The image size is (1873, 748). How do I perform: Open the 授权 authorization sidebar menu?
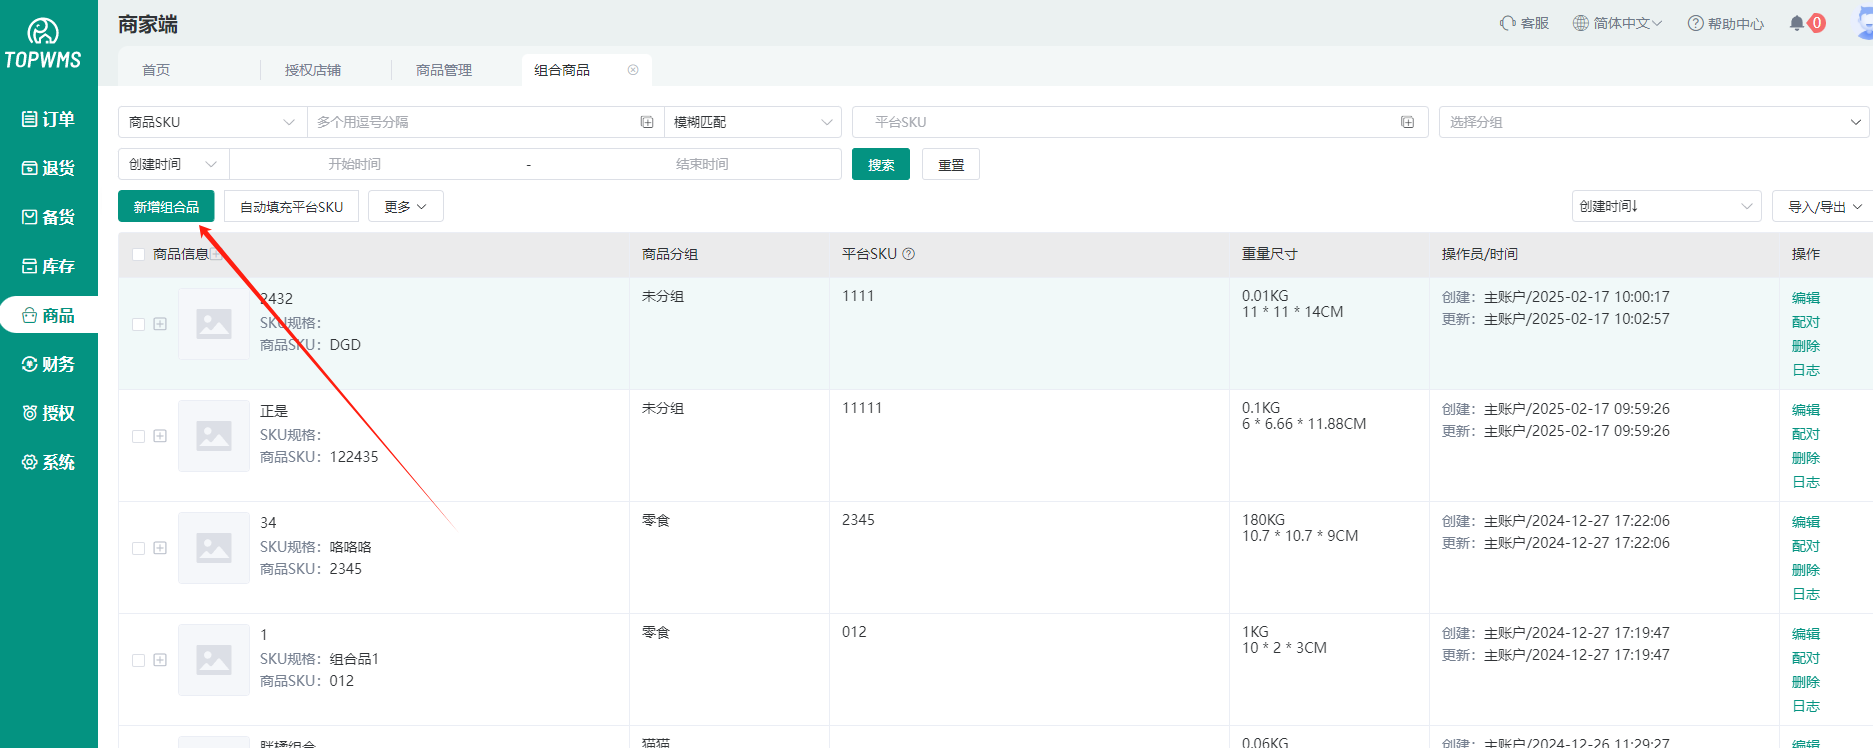point(49,413)
